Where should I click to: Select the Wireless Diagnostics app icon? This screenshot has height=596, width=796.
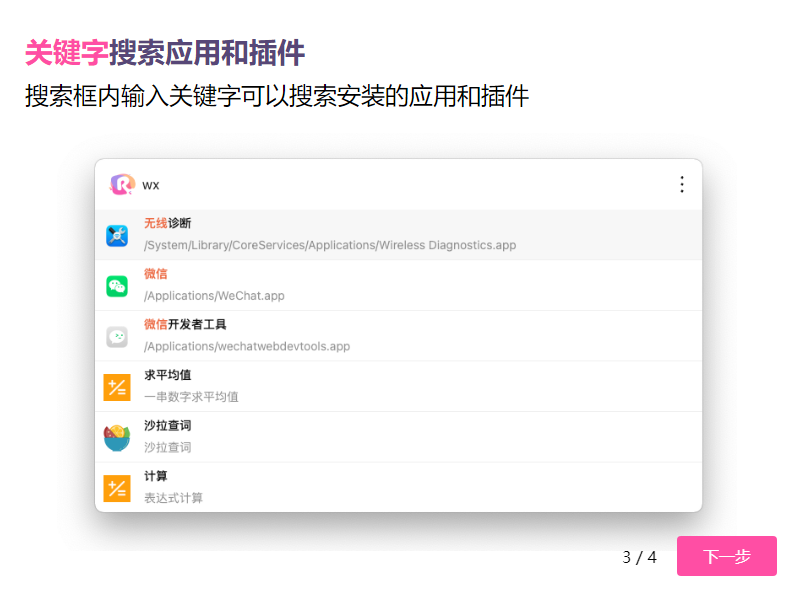coord(117,236)
